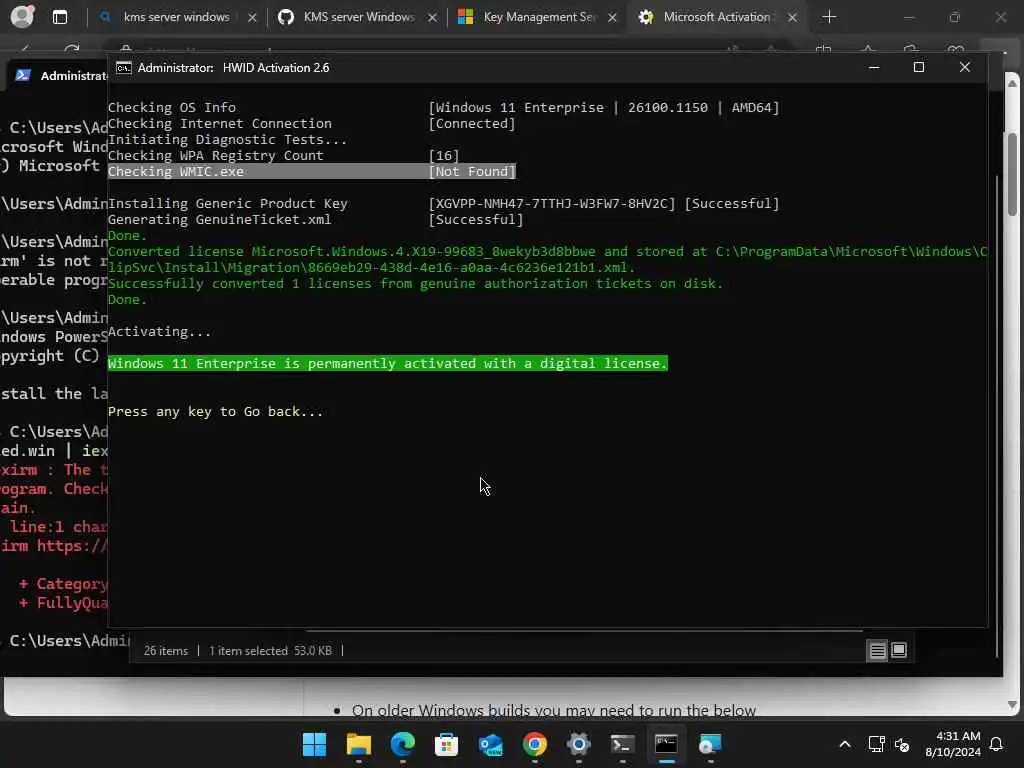Click 'Generating GenuineTicket.xml' line
This screenshot has height=768, width=1024.
click(219, 219)
